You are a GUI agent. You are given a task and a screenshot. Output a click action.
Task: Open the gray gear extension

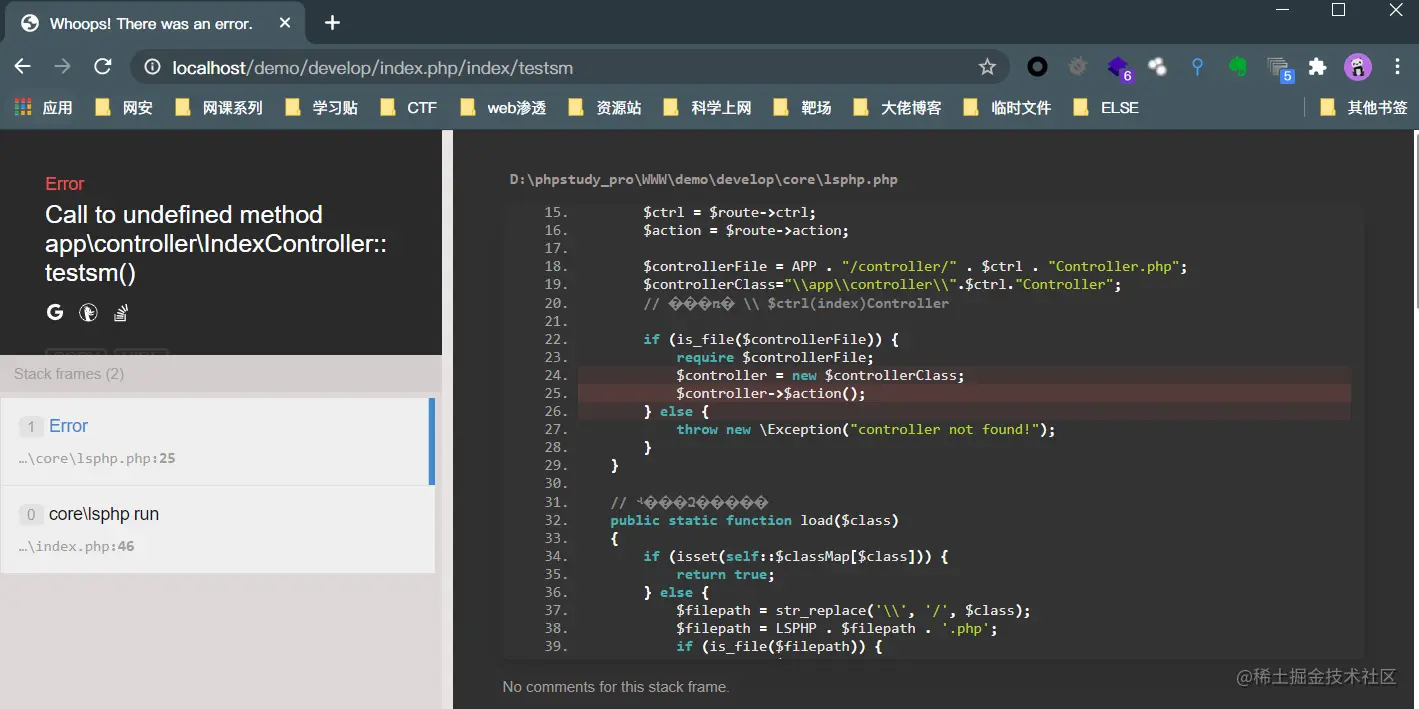[x=1077, y=67]
